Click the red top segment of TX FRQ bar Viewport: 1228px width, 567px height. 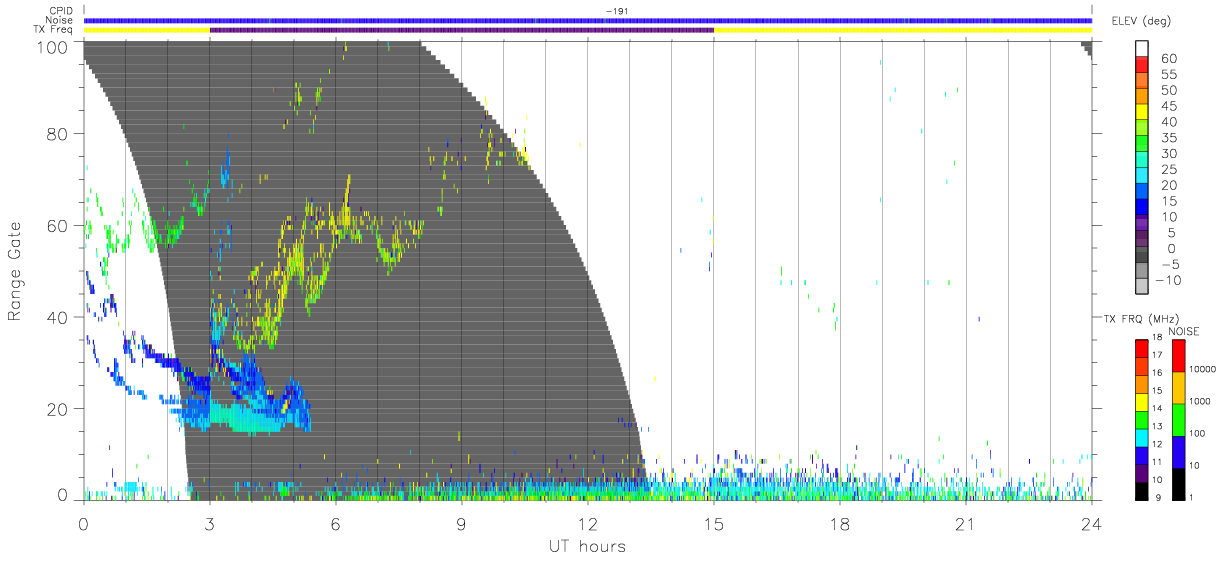click(1143, 348)
